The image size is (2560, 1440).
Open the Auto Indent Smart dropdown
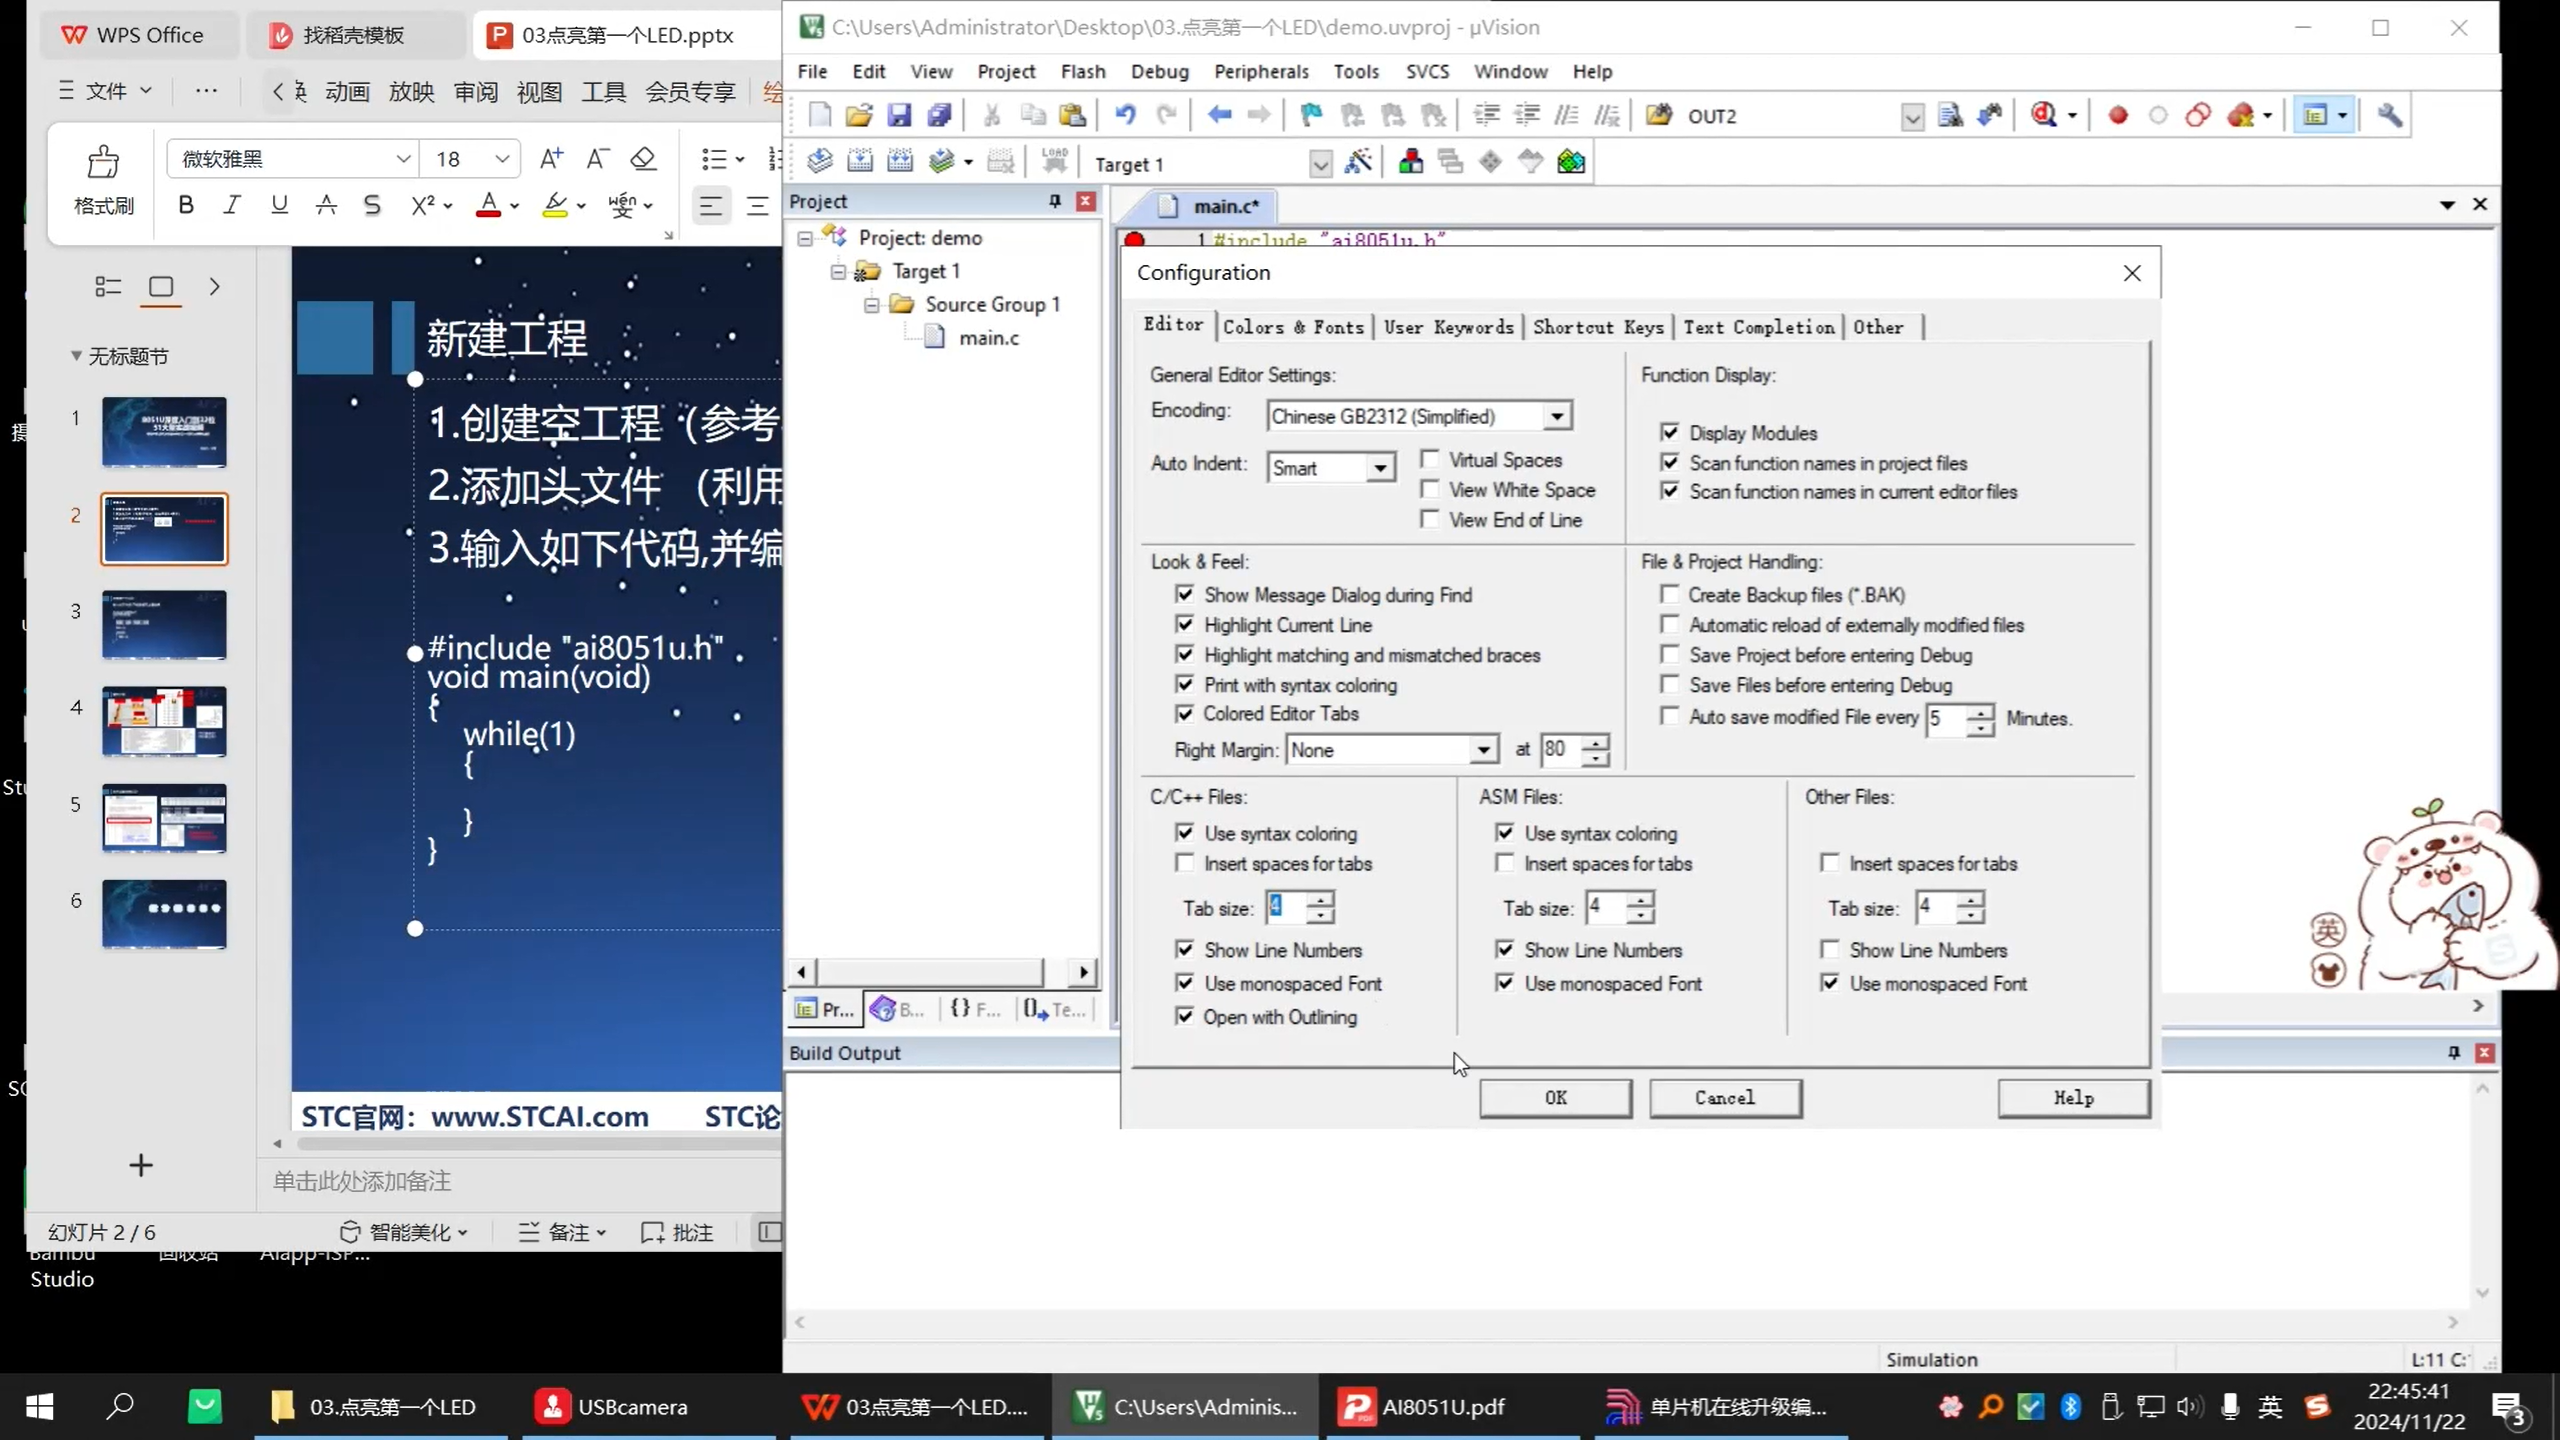1380,468
